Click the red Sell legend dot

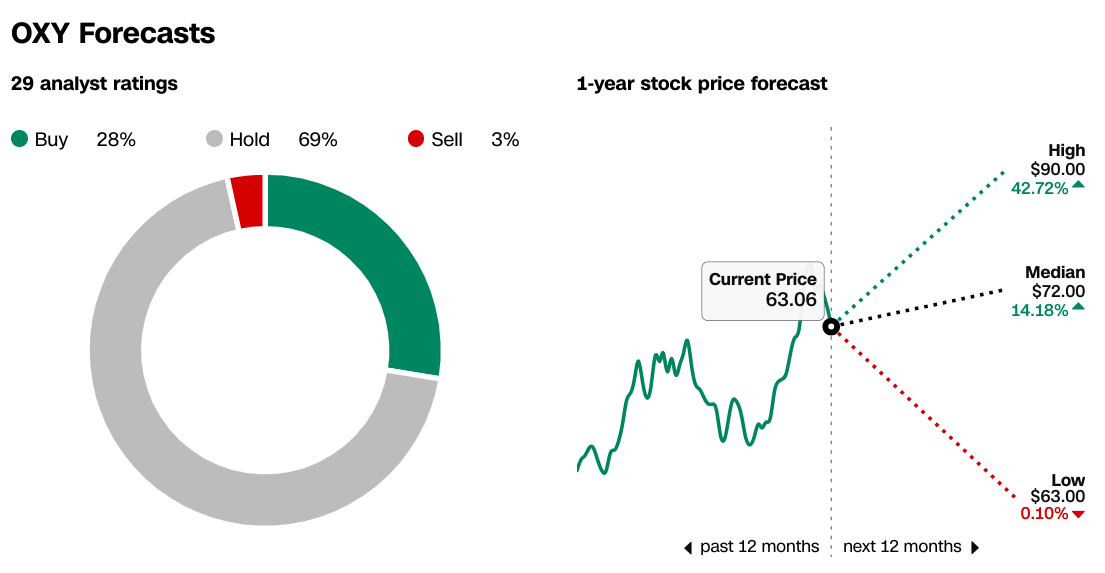pos(416,139)
